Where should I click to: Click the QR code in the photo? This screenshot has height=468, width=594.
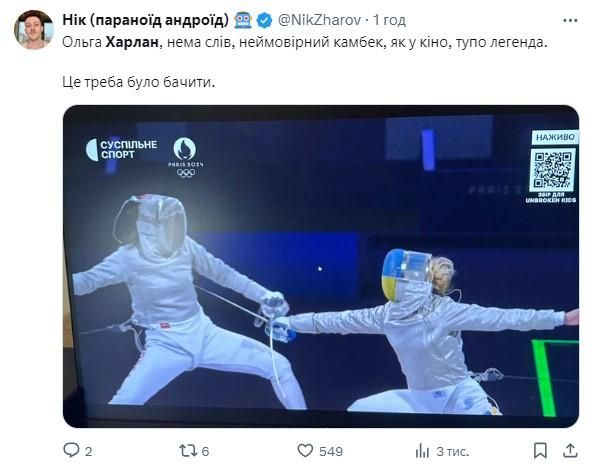pos(552,169)
